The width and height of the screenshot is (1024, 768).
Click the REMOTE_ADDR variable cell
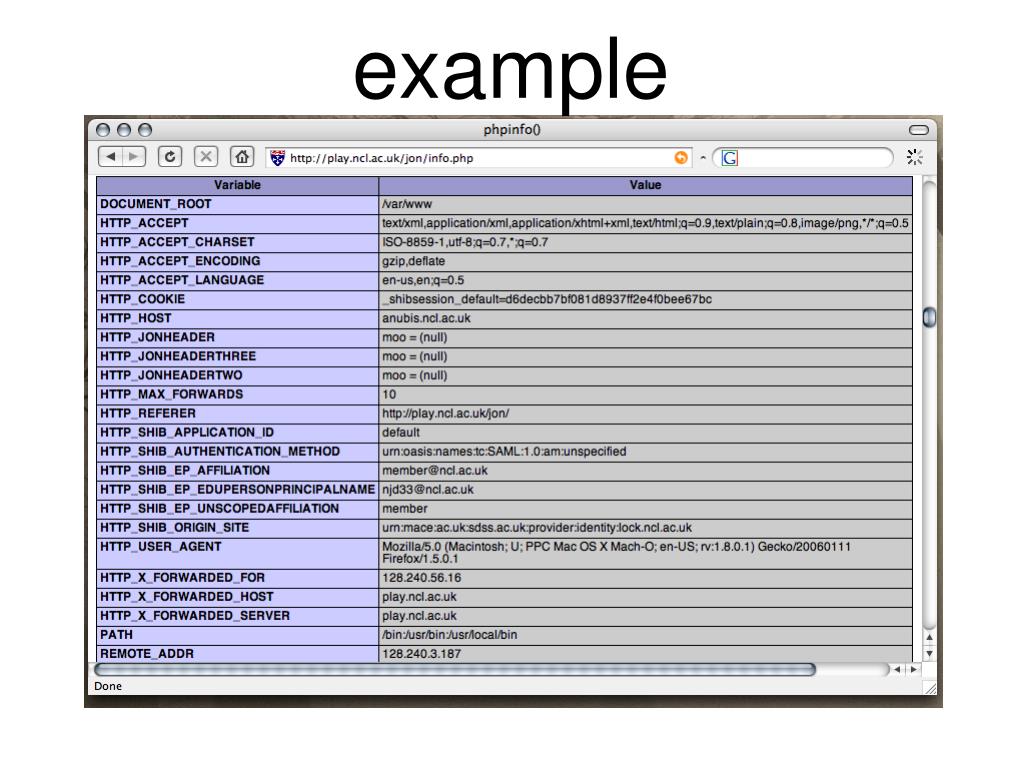(237, 653)
